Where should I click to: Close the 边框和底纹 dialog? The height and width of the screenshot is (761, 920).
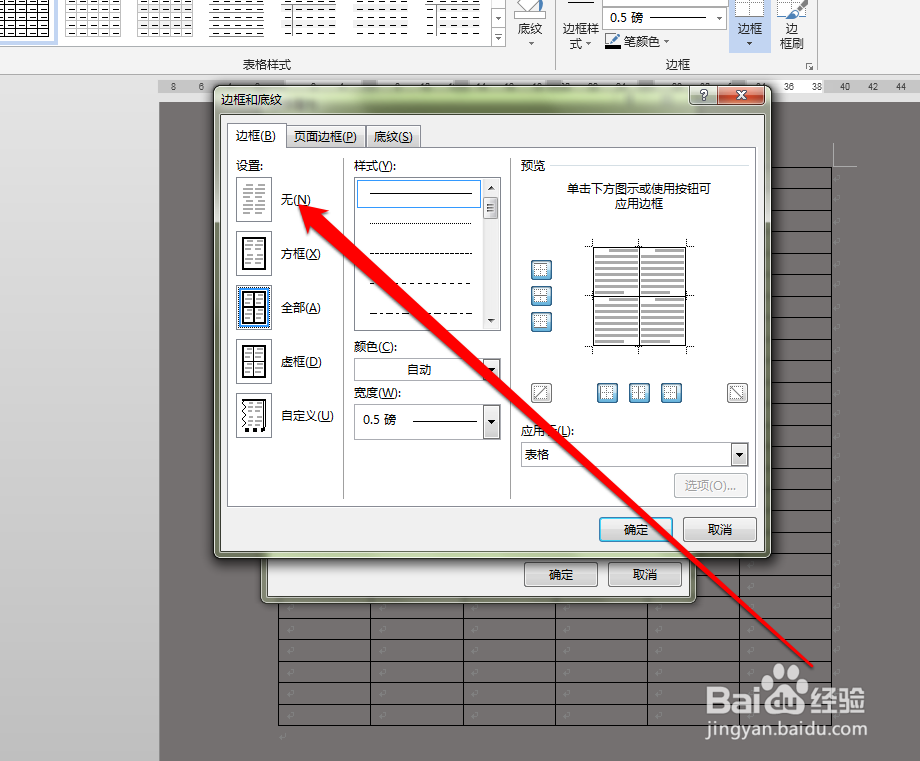click(x=742, y=95)
